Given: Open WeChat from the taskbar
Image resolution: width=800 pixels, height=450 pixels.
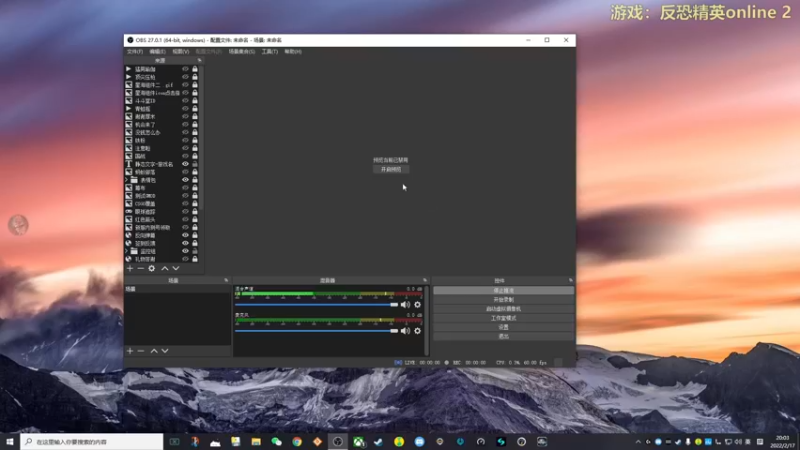Looking at the screenshot, I should [x=277, y=442].
